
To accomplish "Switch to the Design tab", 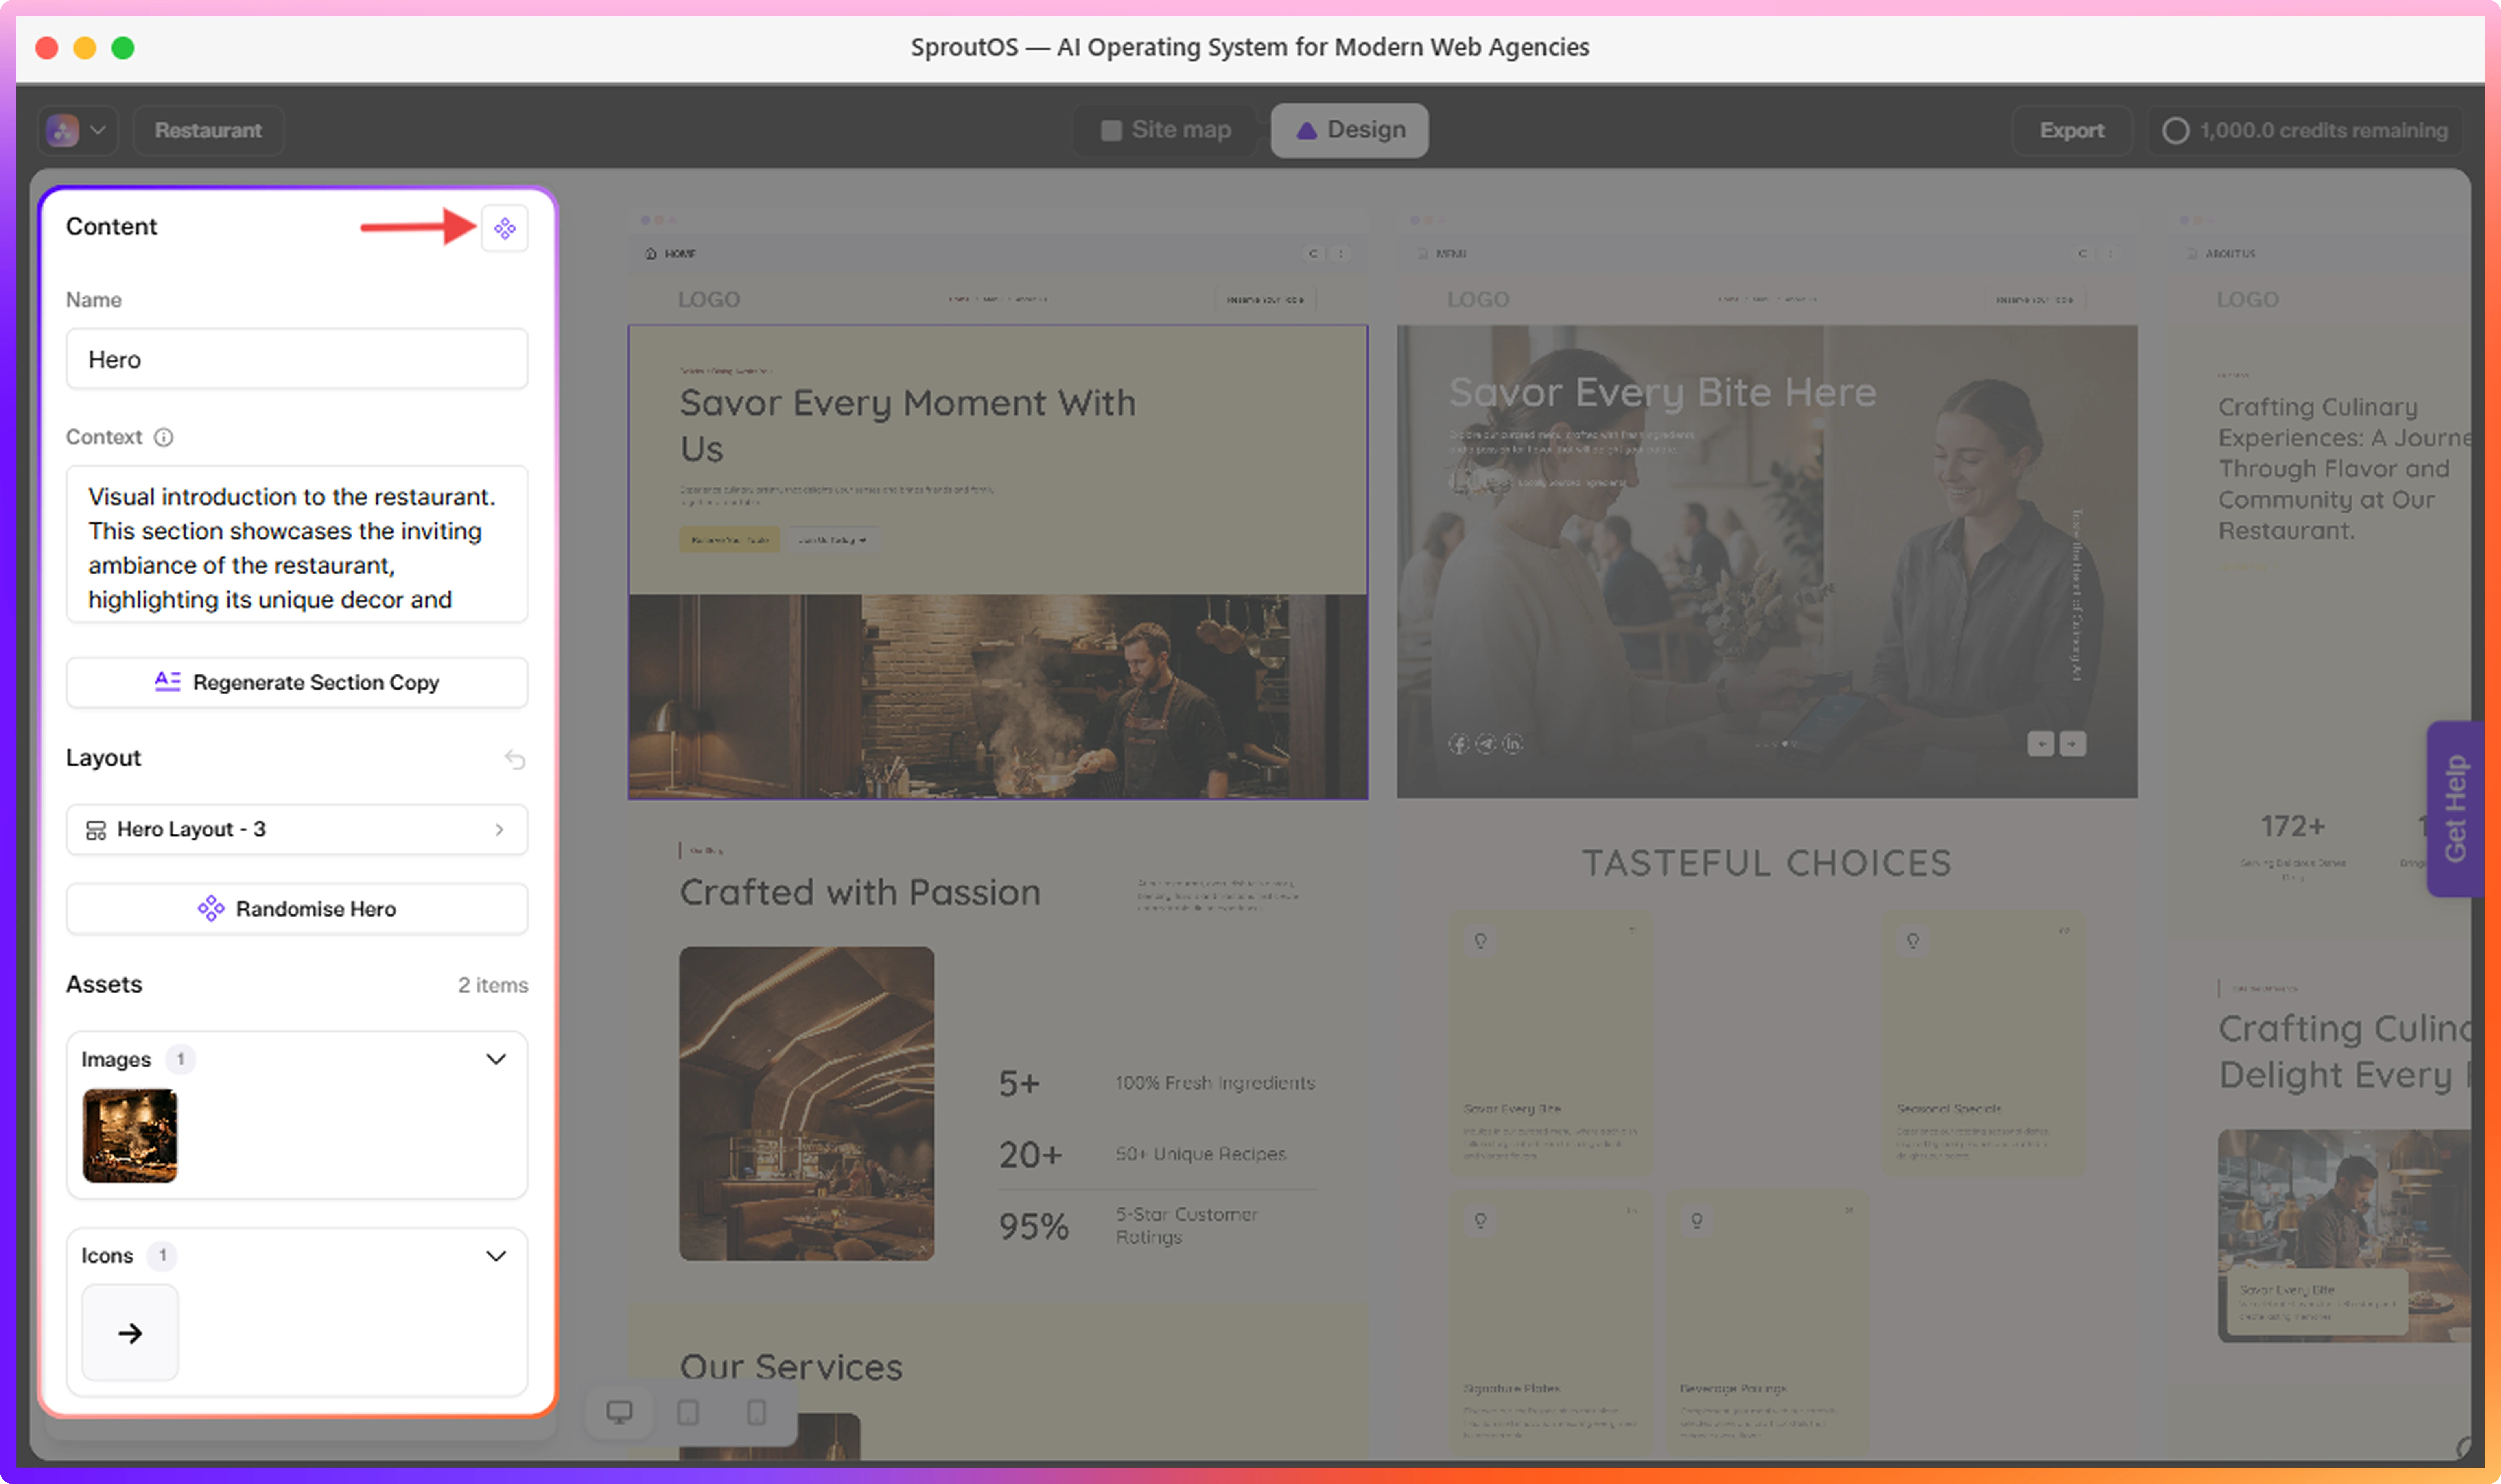I will (1350, 130).
